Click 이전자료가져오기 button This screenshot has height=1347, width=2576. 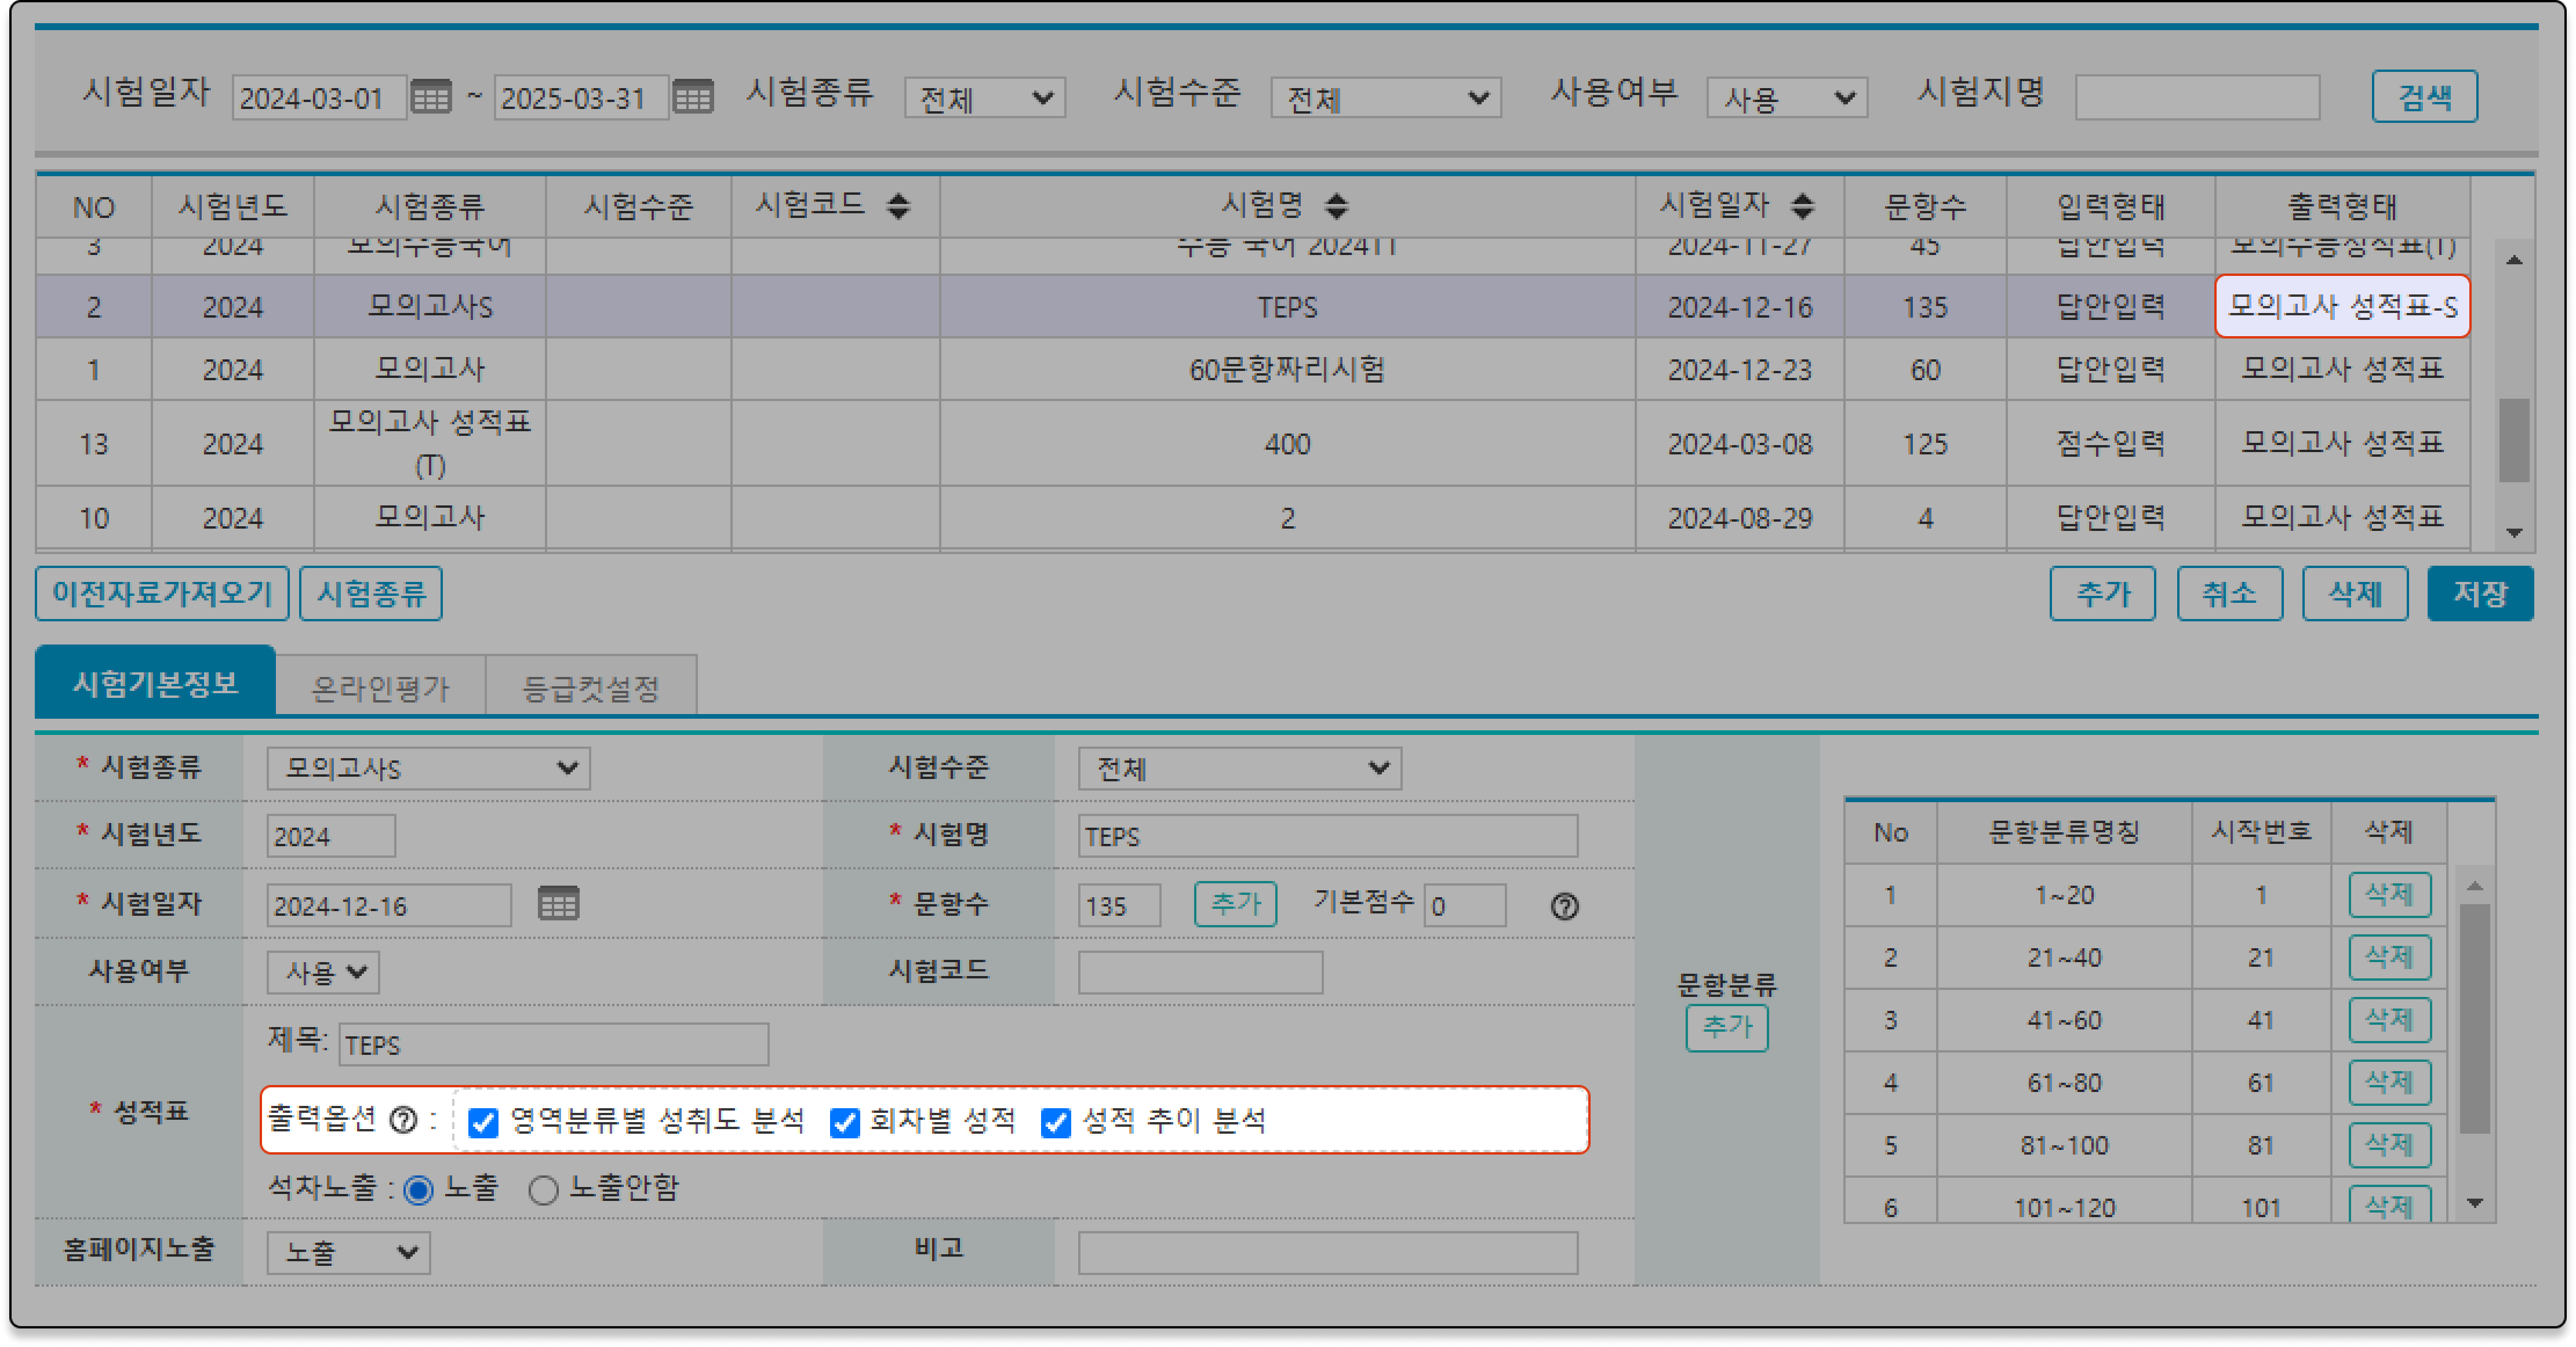tap(162, 593)
